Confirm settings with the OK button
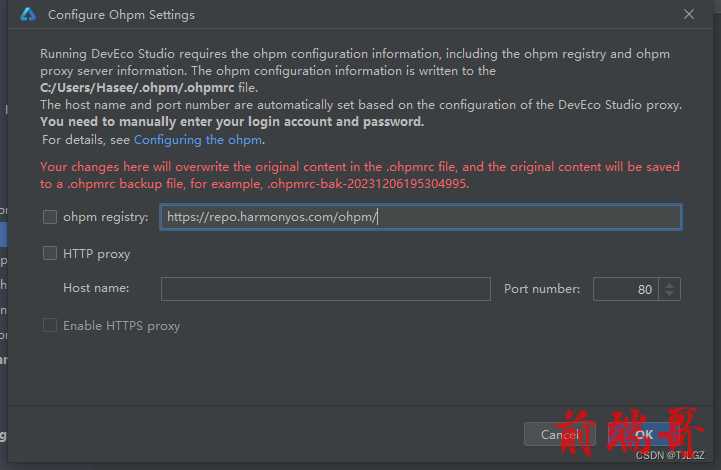The width and height of the screenshot is (721, 470). (644, 434)
